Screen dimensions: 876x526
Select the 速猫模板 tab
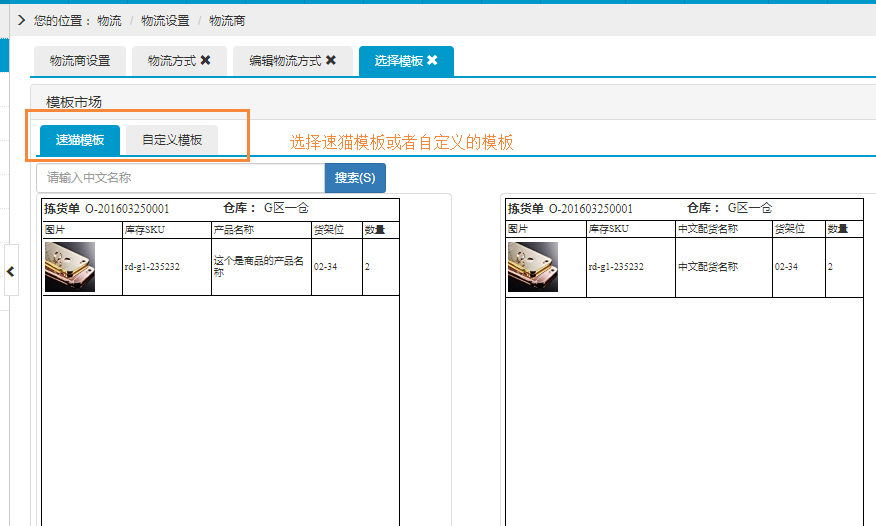tap(80, 140)
